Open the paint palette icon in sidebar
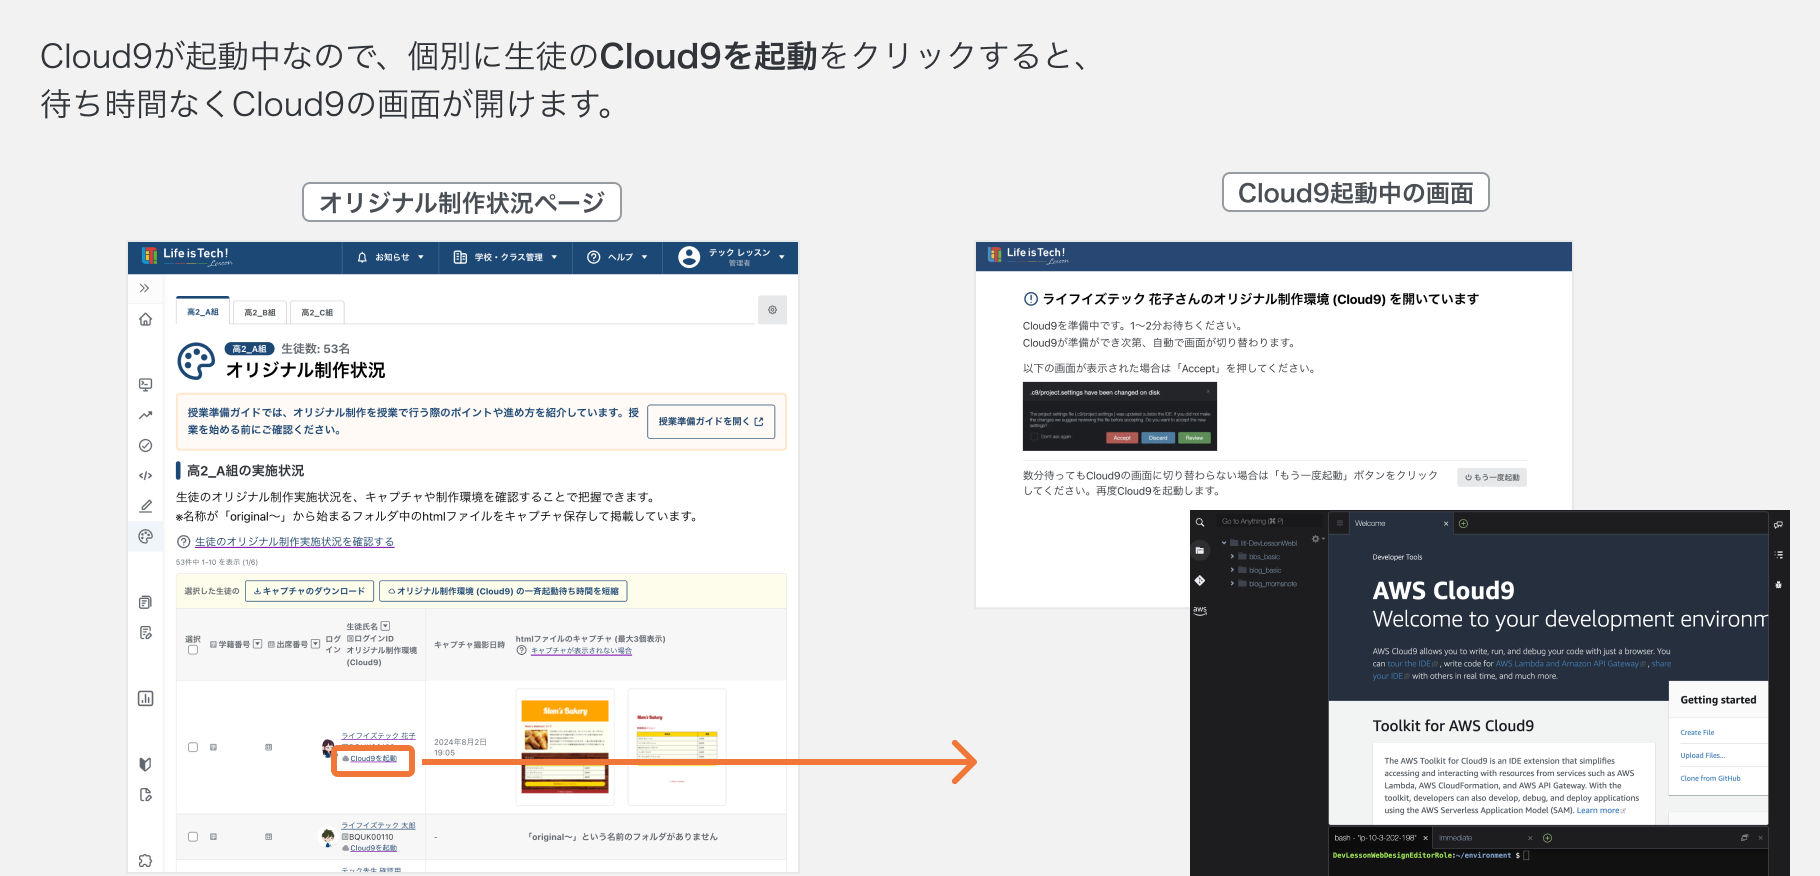 point(145,537)
